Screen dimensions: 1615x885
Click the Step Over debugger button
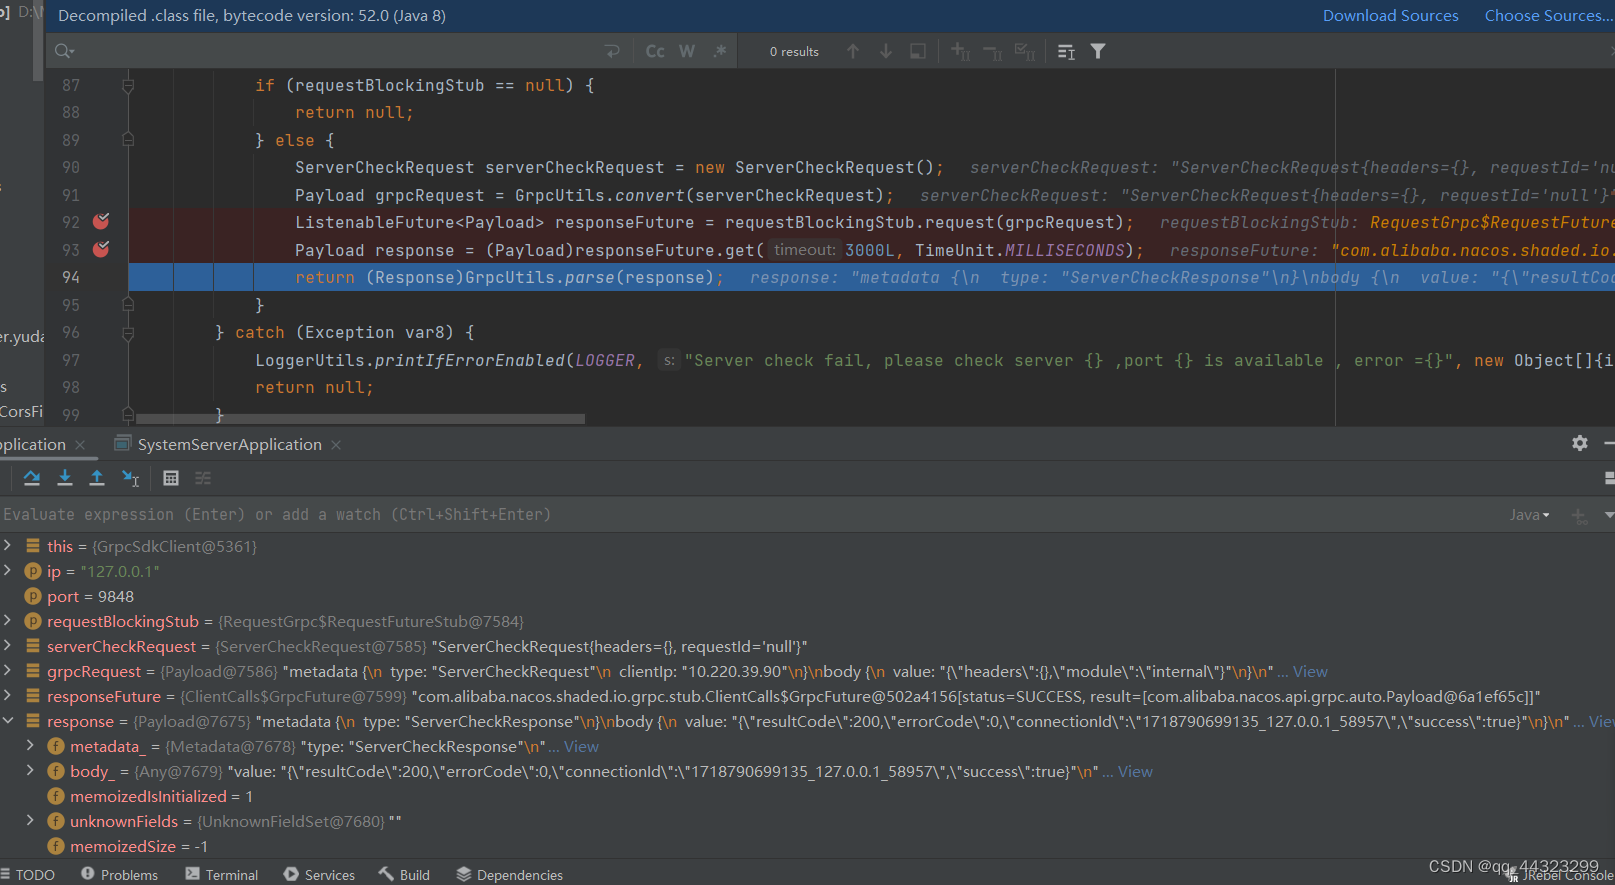[x=32, y=478]
